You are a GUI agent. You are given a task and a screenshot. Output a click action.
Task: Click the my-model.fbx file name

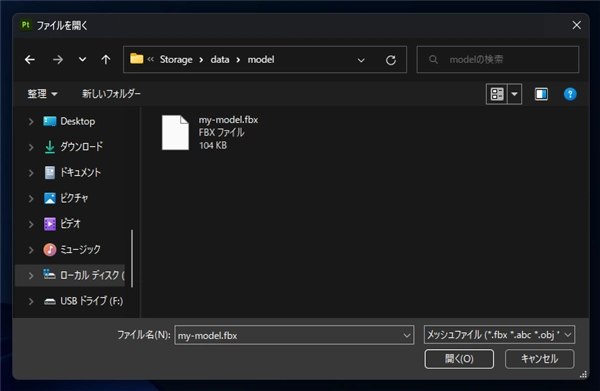pos(228,120)
